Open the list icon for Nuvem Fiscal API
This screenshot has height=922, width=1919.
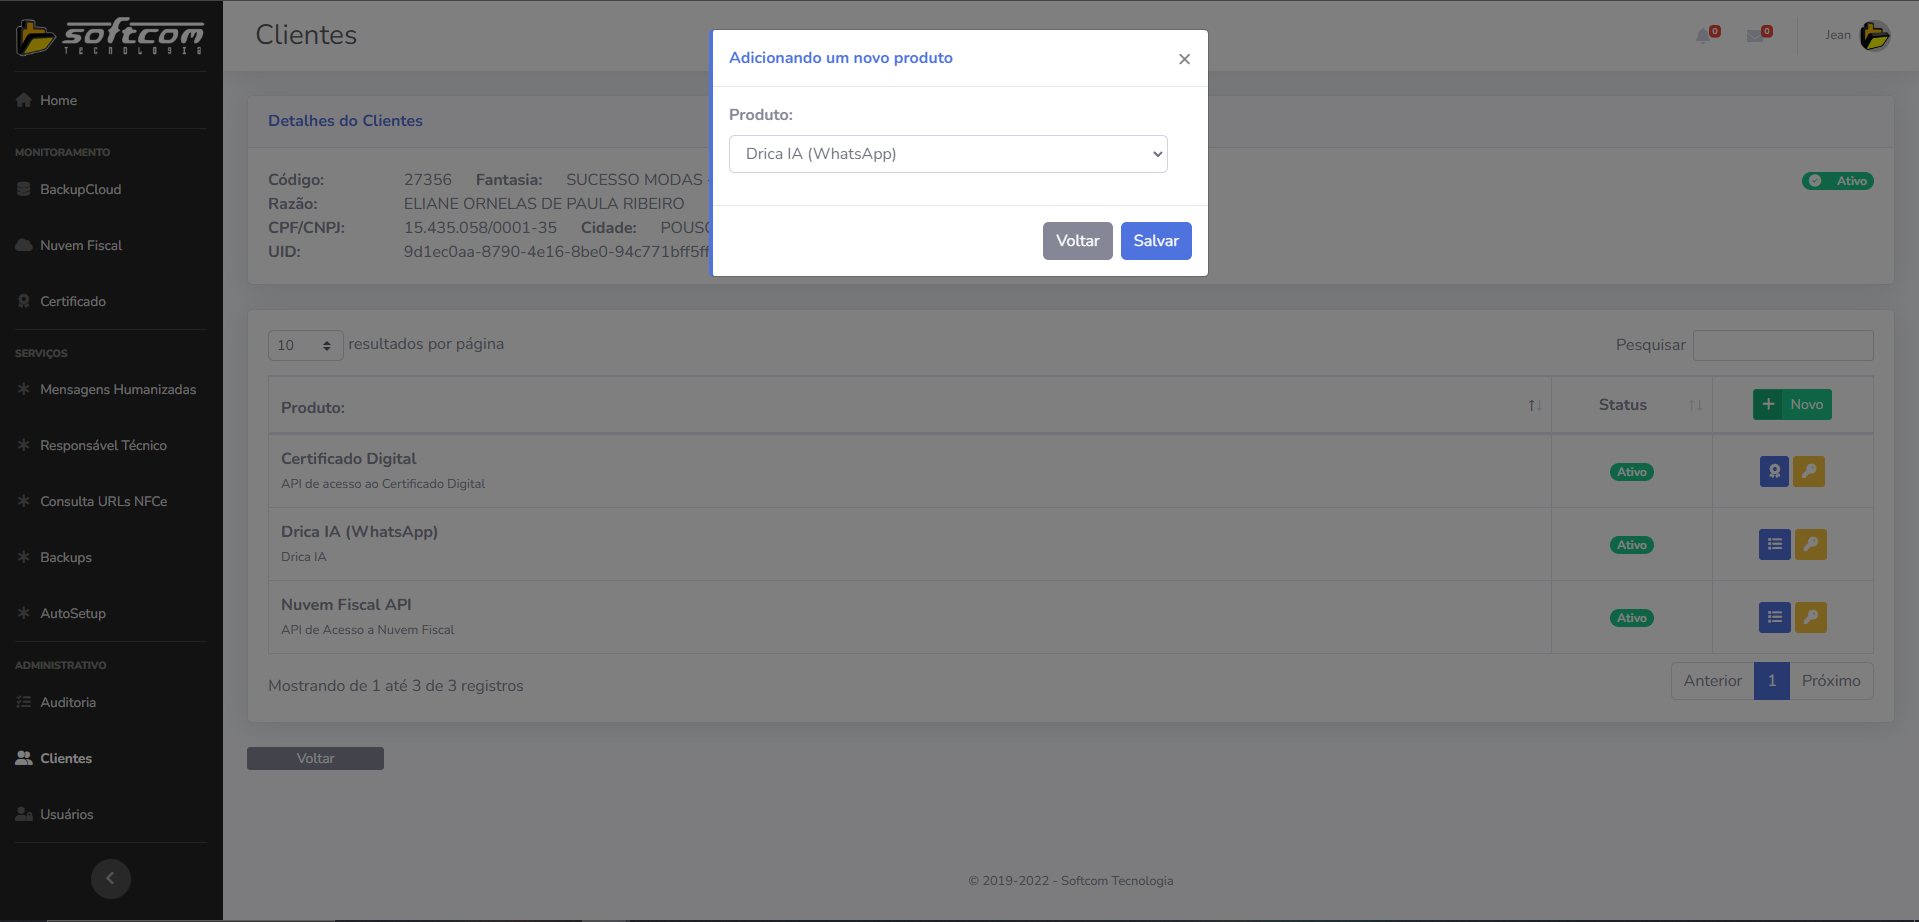[x=1774, y=617]
